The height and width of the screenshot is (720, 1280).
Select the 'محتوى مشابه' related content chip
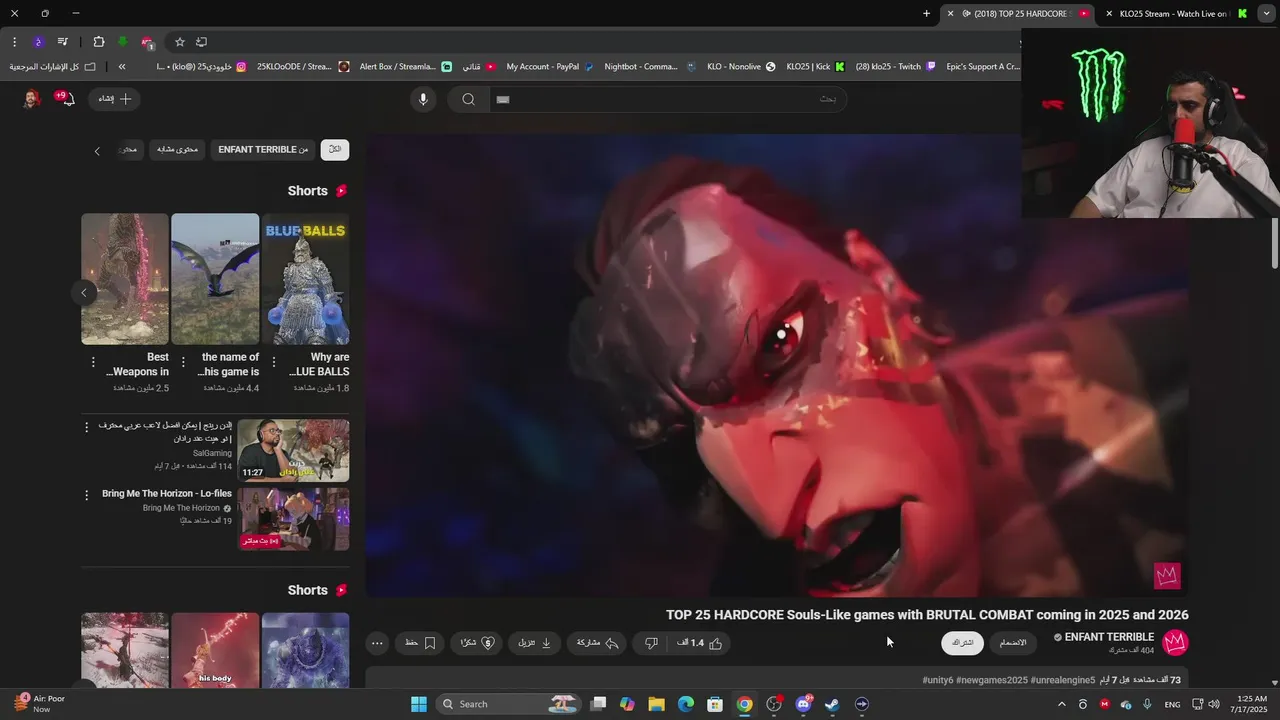pos(177,150)
